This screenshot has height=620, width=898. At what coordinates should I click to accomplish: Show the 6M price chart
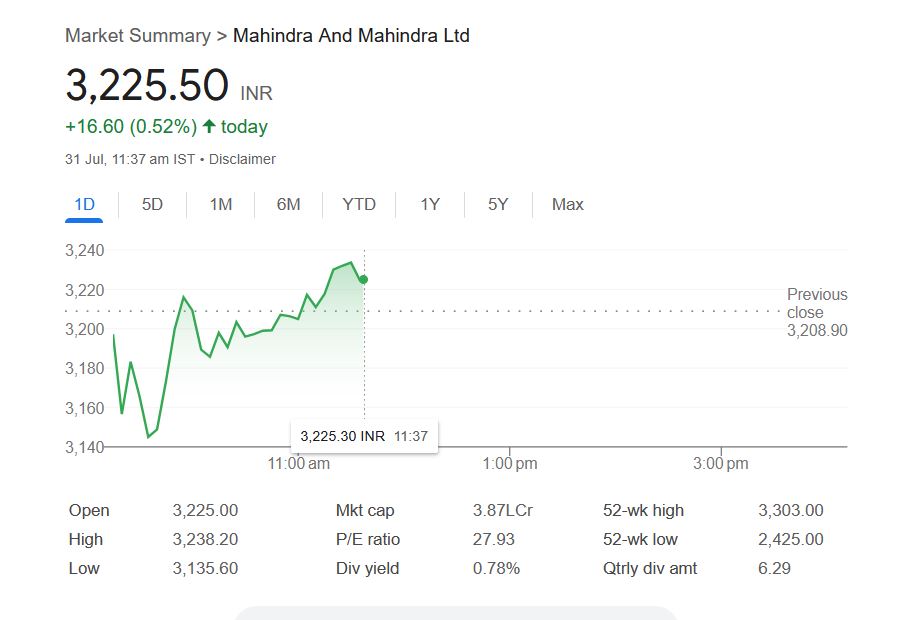[x=288, y=204]
